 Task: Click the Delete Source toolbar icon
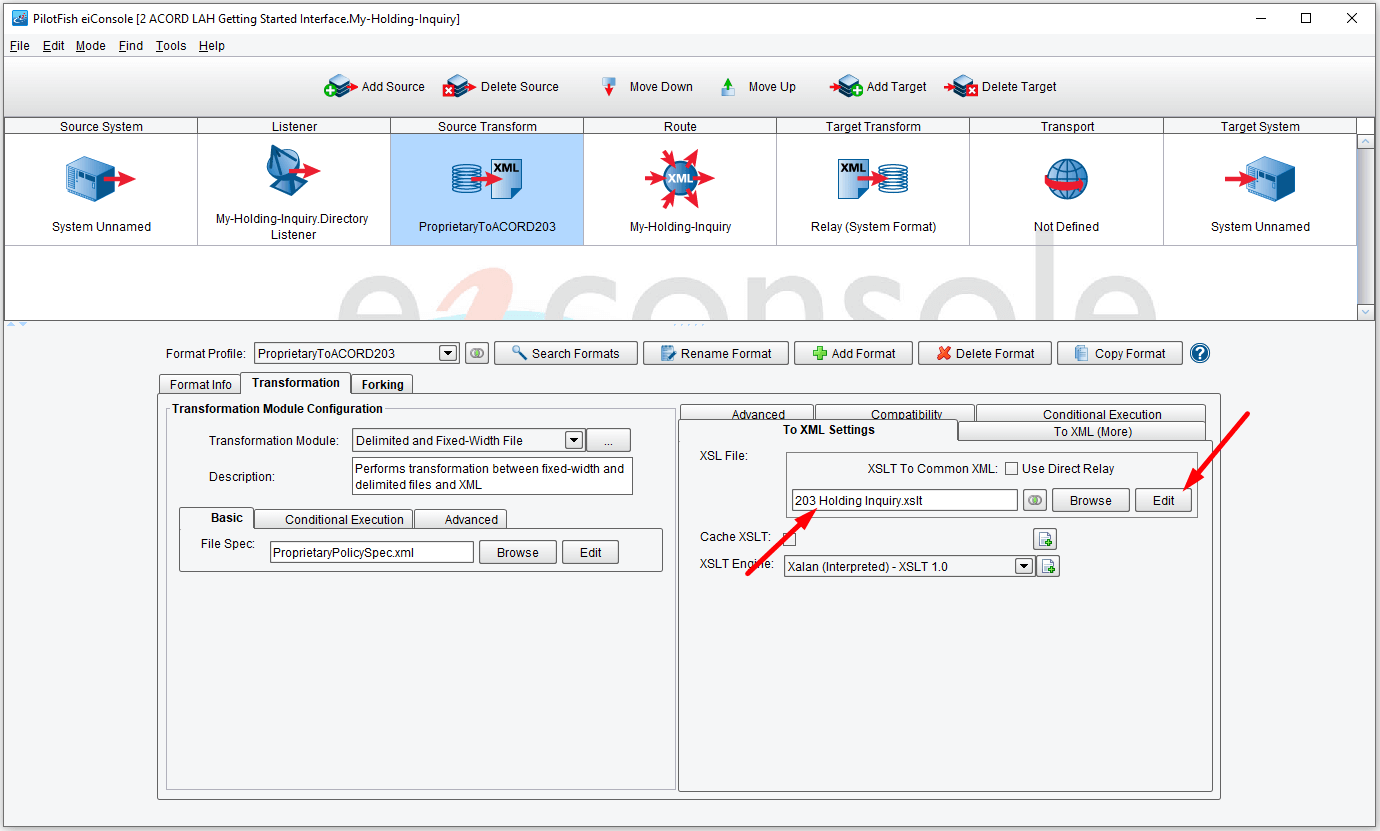point(458,87)
